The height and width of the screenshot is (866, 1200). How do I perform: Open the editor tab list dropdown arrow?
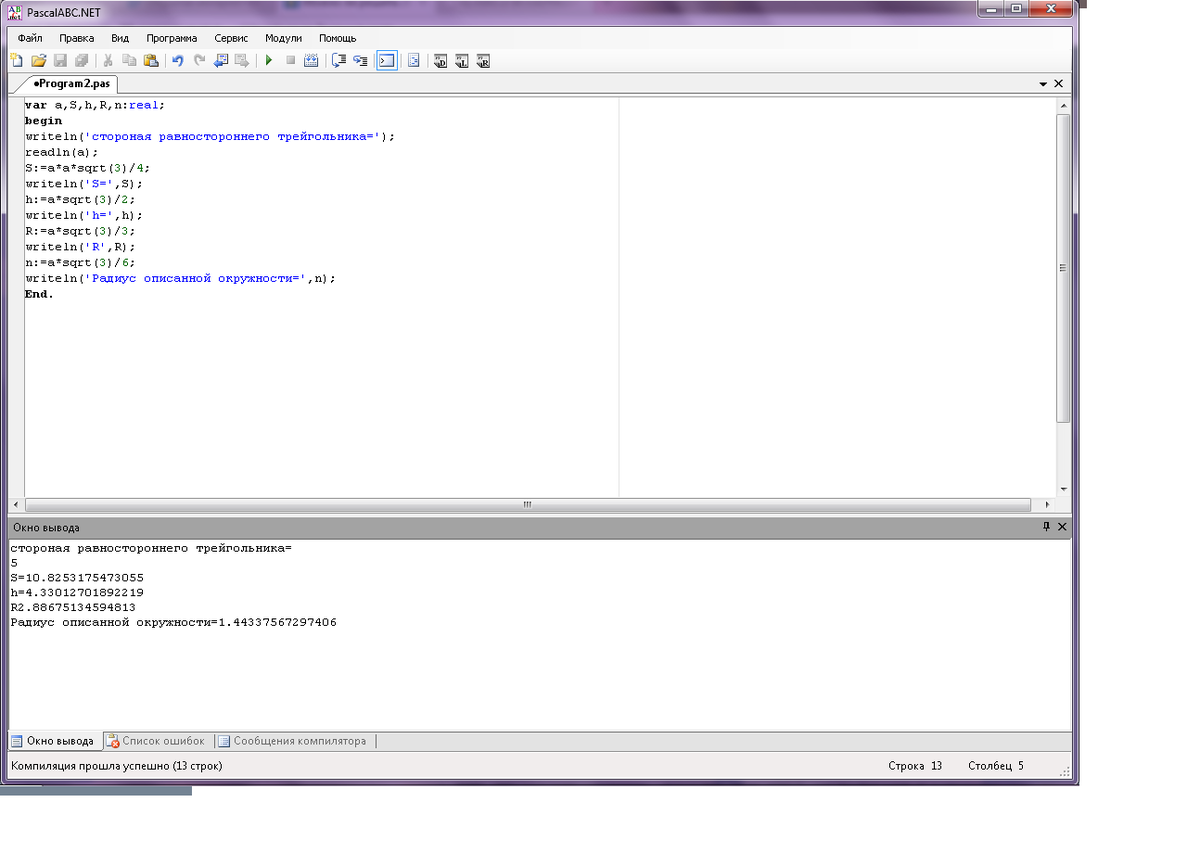pos(1043,85)
